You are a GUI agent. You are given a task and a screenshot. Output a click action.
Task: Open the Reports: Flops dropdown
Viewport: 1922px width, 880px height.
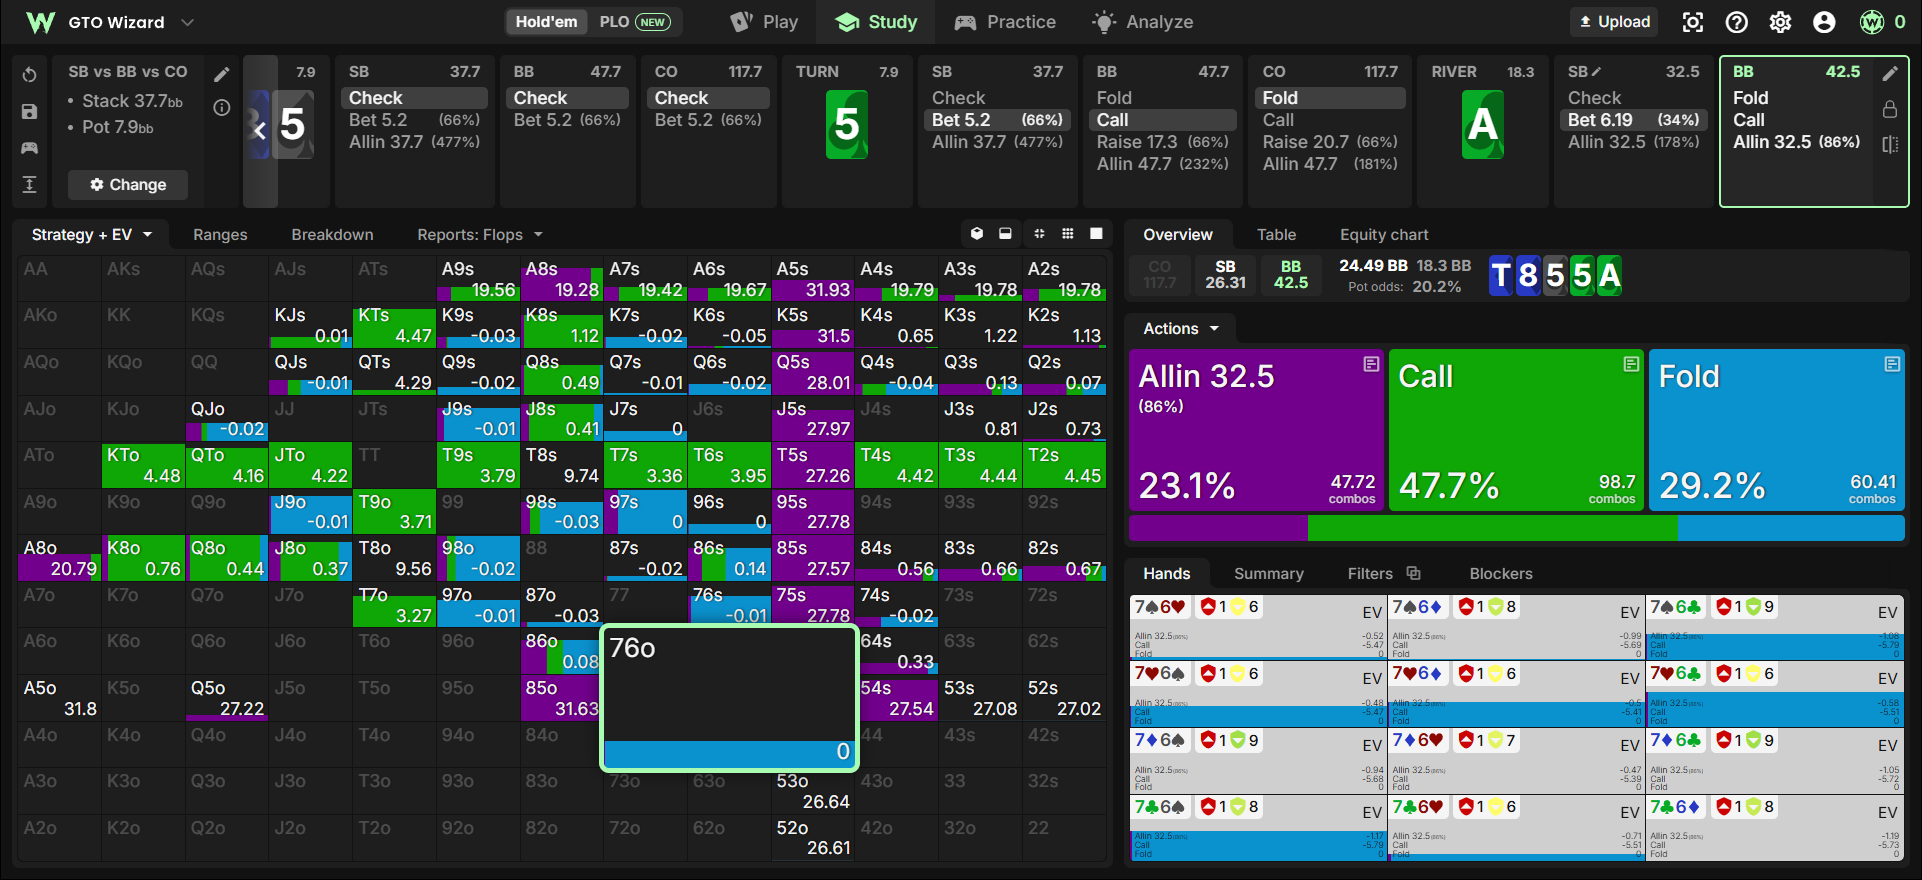pyautogui.click(x=480, y=235)
